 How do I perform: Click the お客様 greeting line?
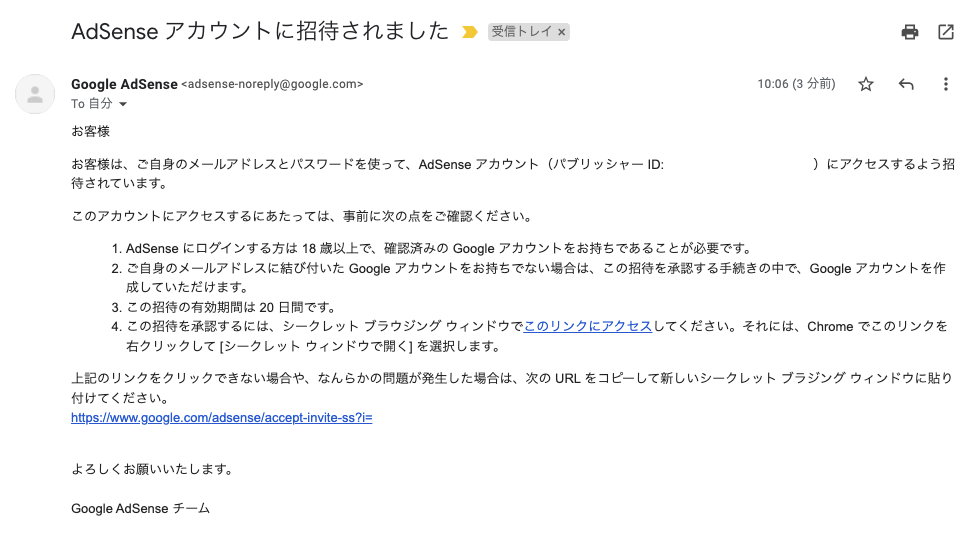(90, 131)
